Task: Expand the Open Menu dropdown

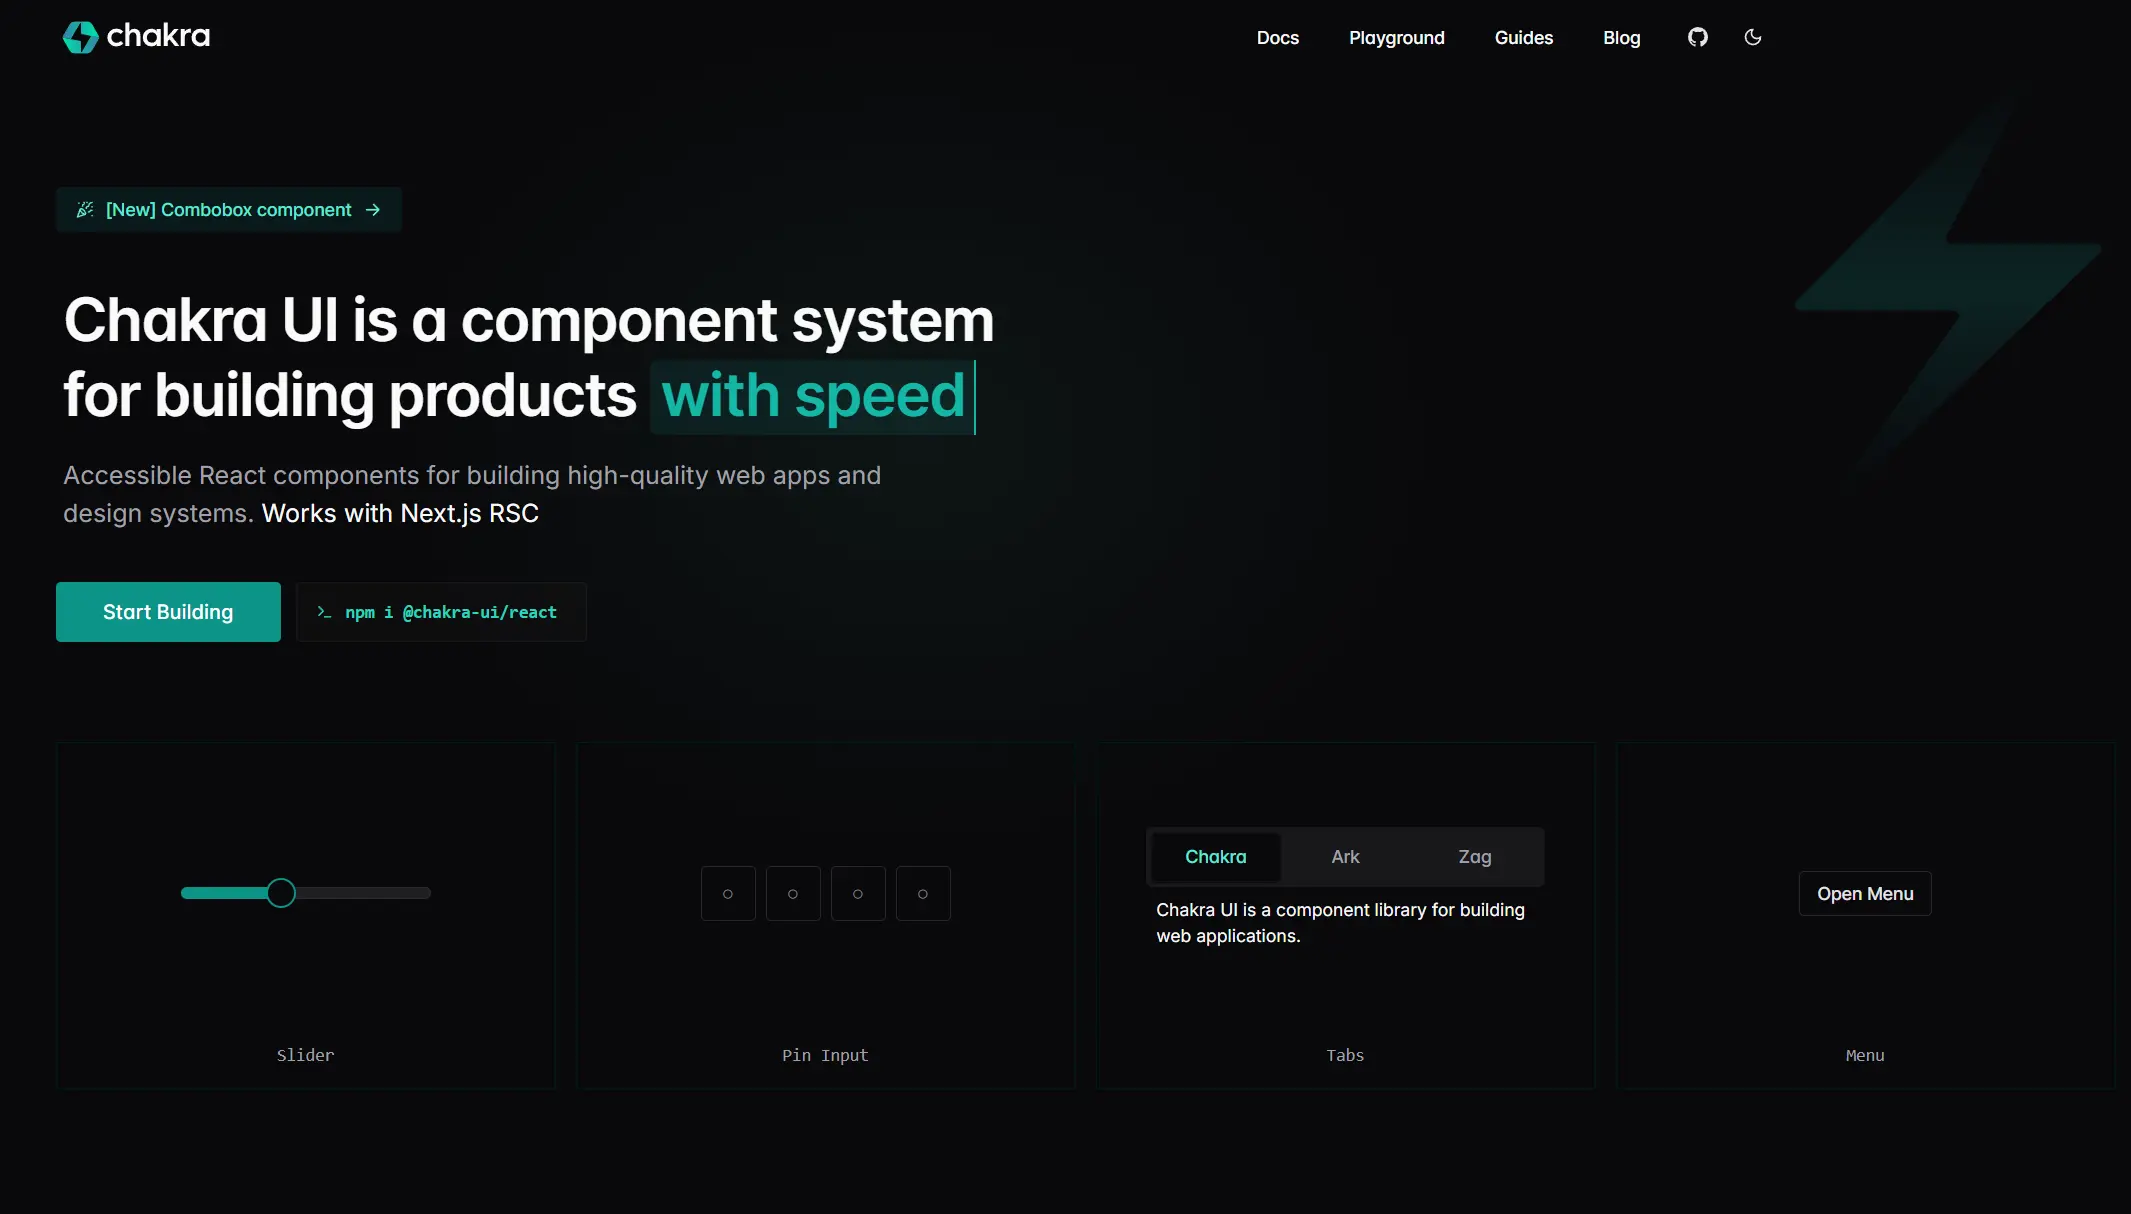Action: (x=1864, y=893)
